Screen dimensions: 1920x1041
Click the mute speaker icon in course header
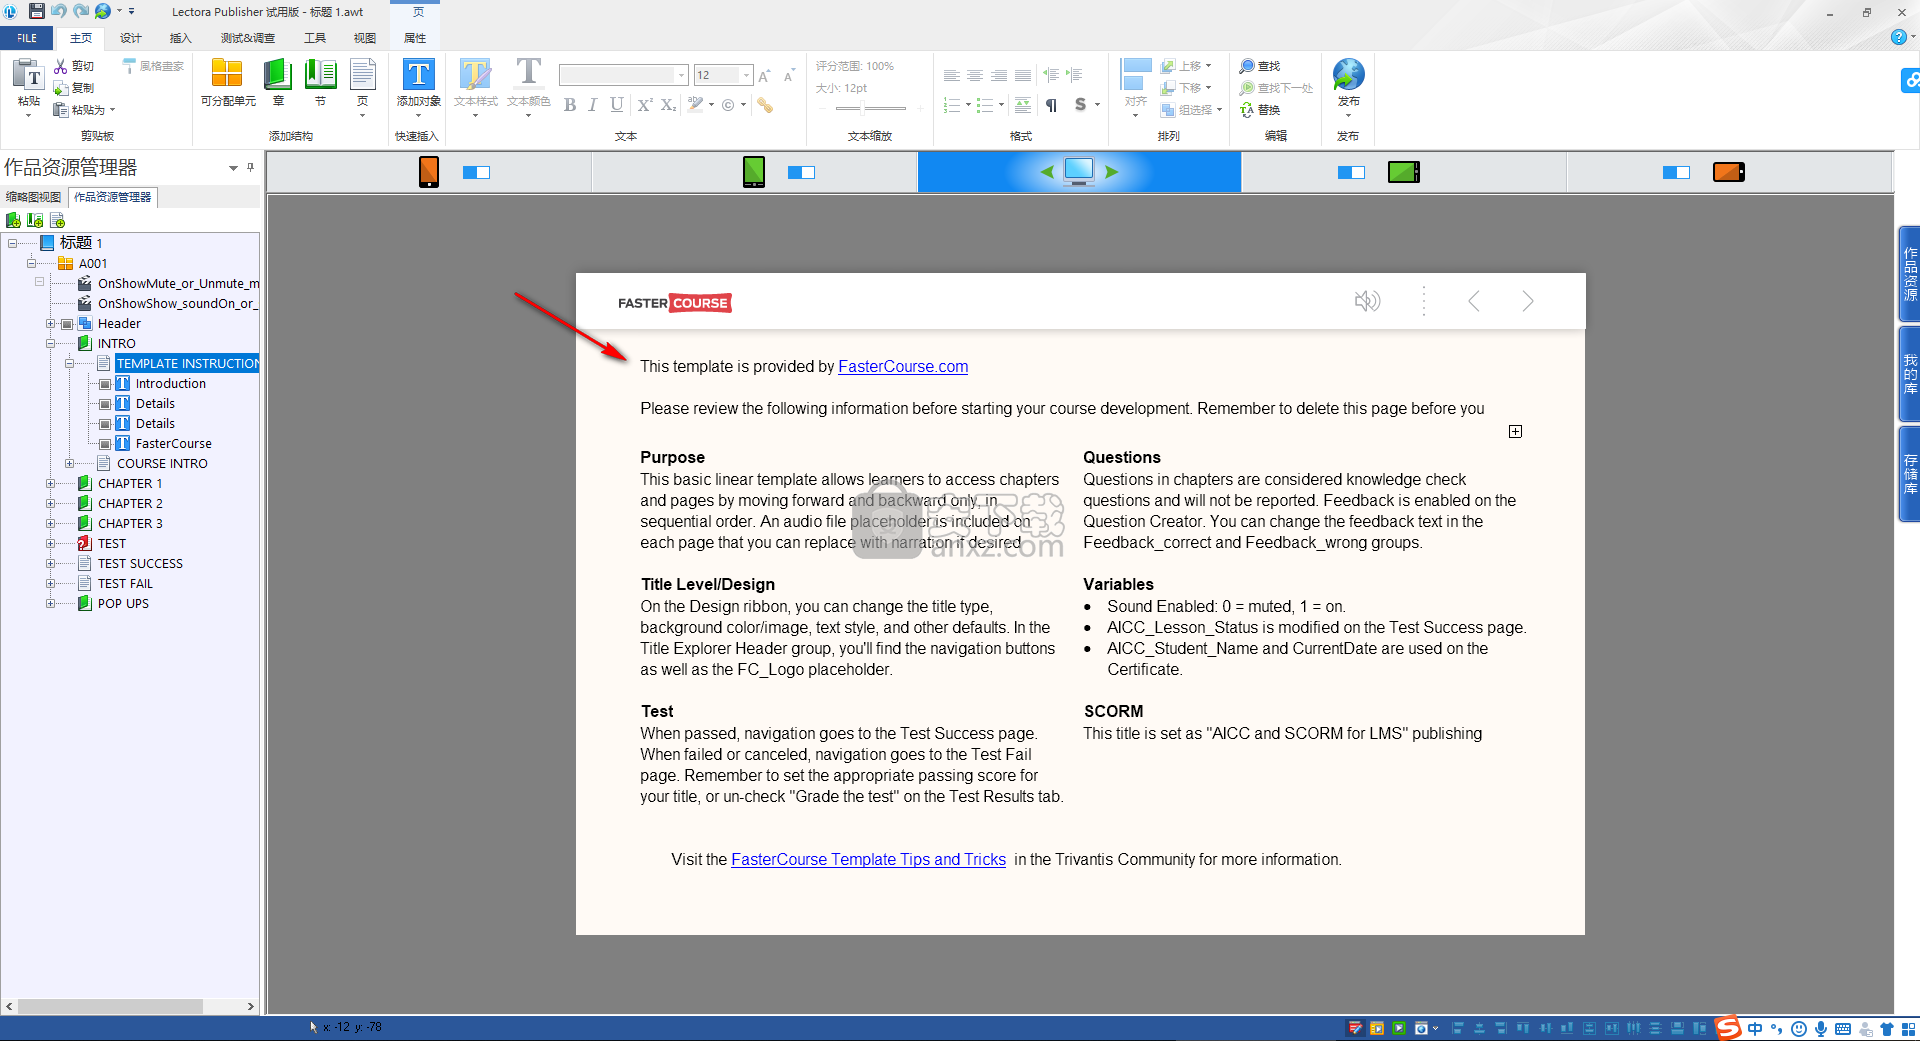click(x=1367, y=301)
